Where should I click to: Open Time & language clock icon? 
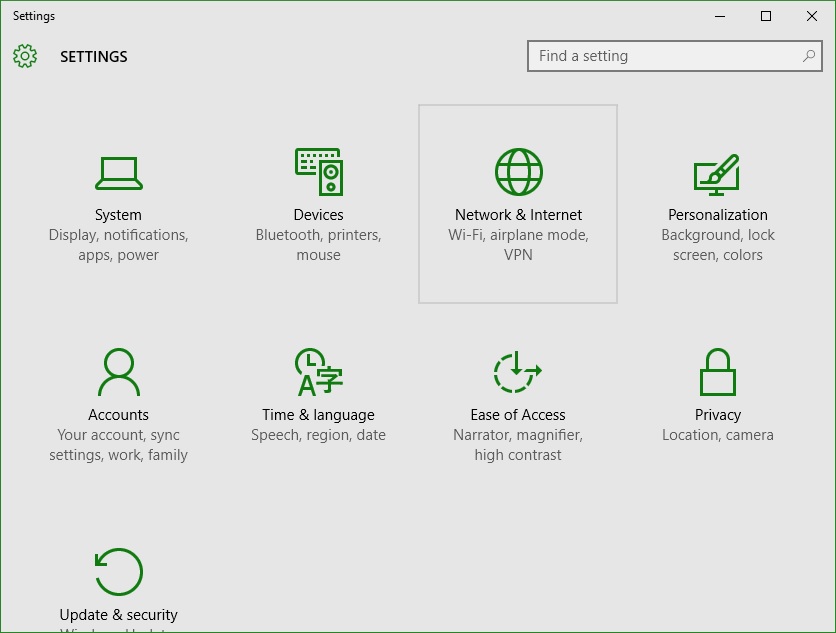(319, 372)
